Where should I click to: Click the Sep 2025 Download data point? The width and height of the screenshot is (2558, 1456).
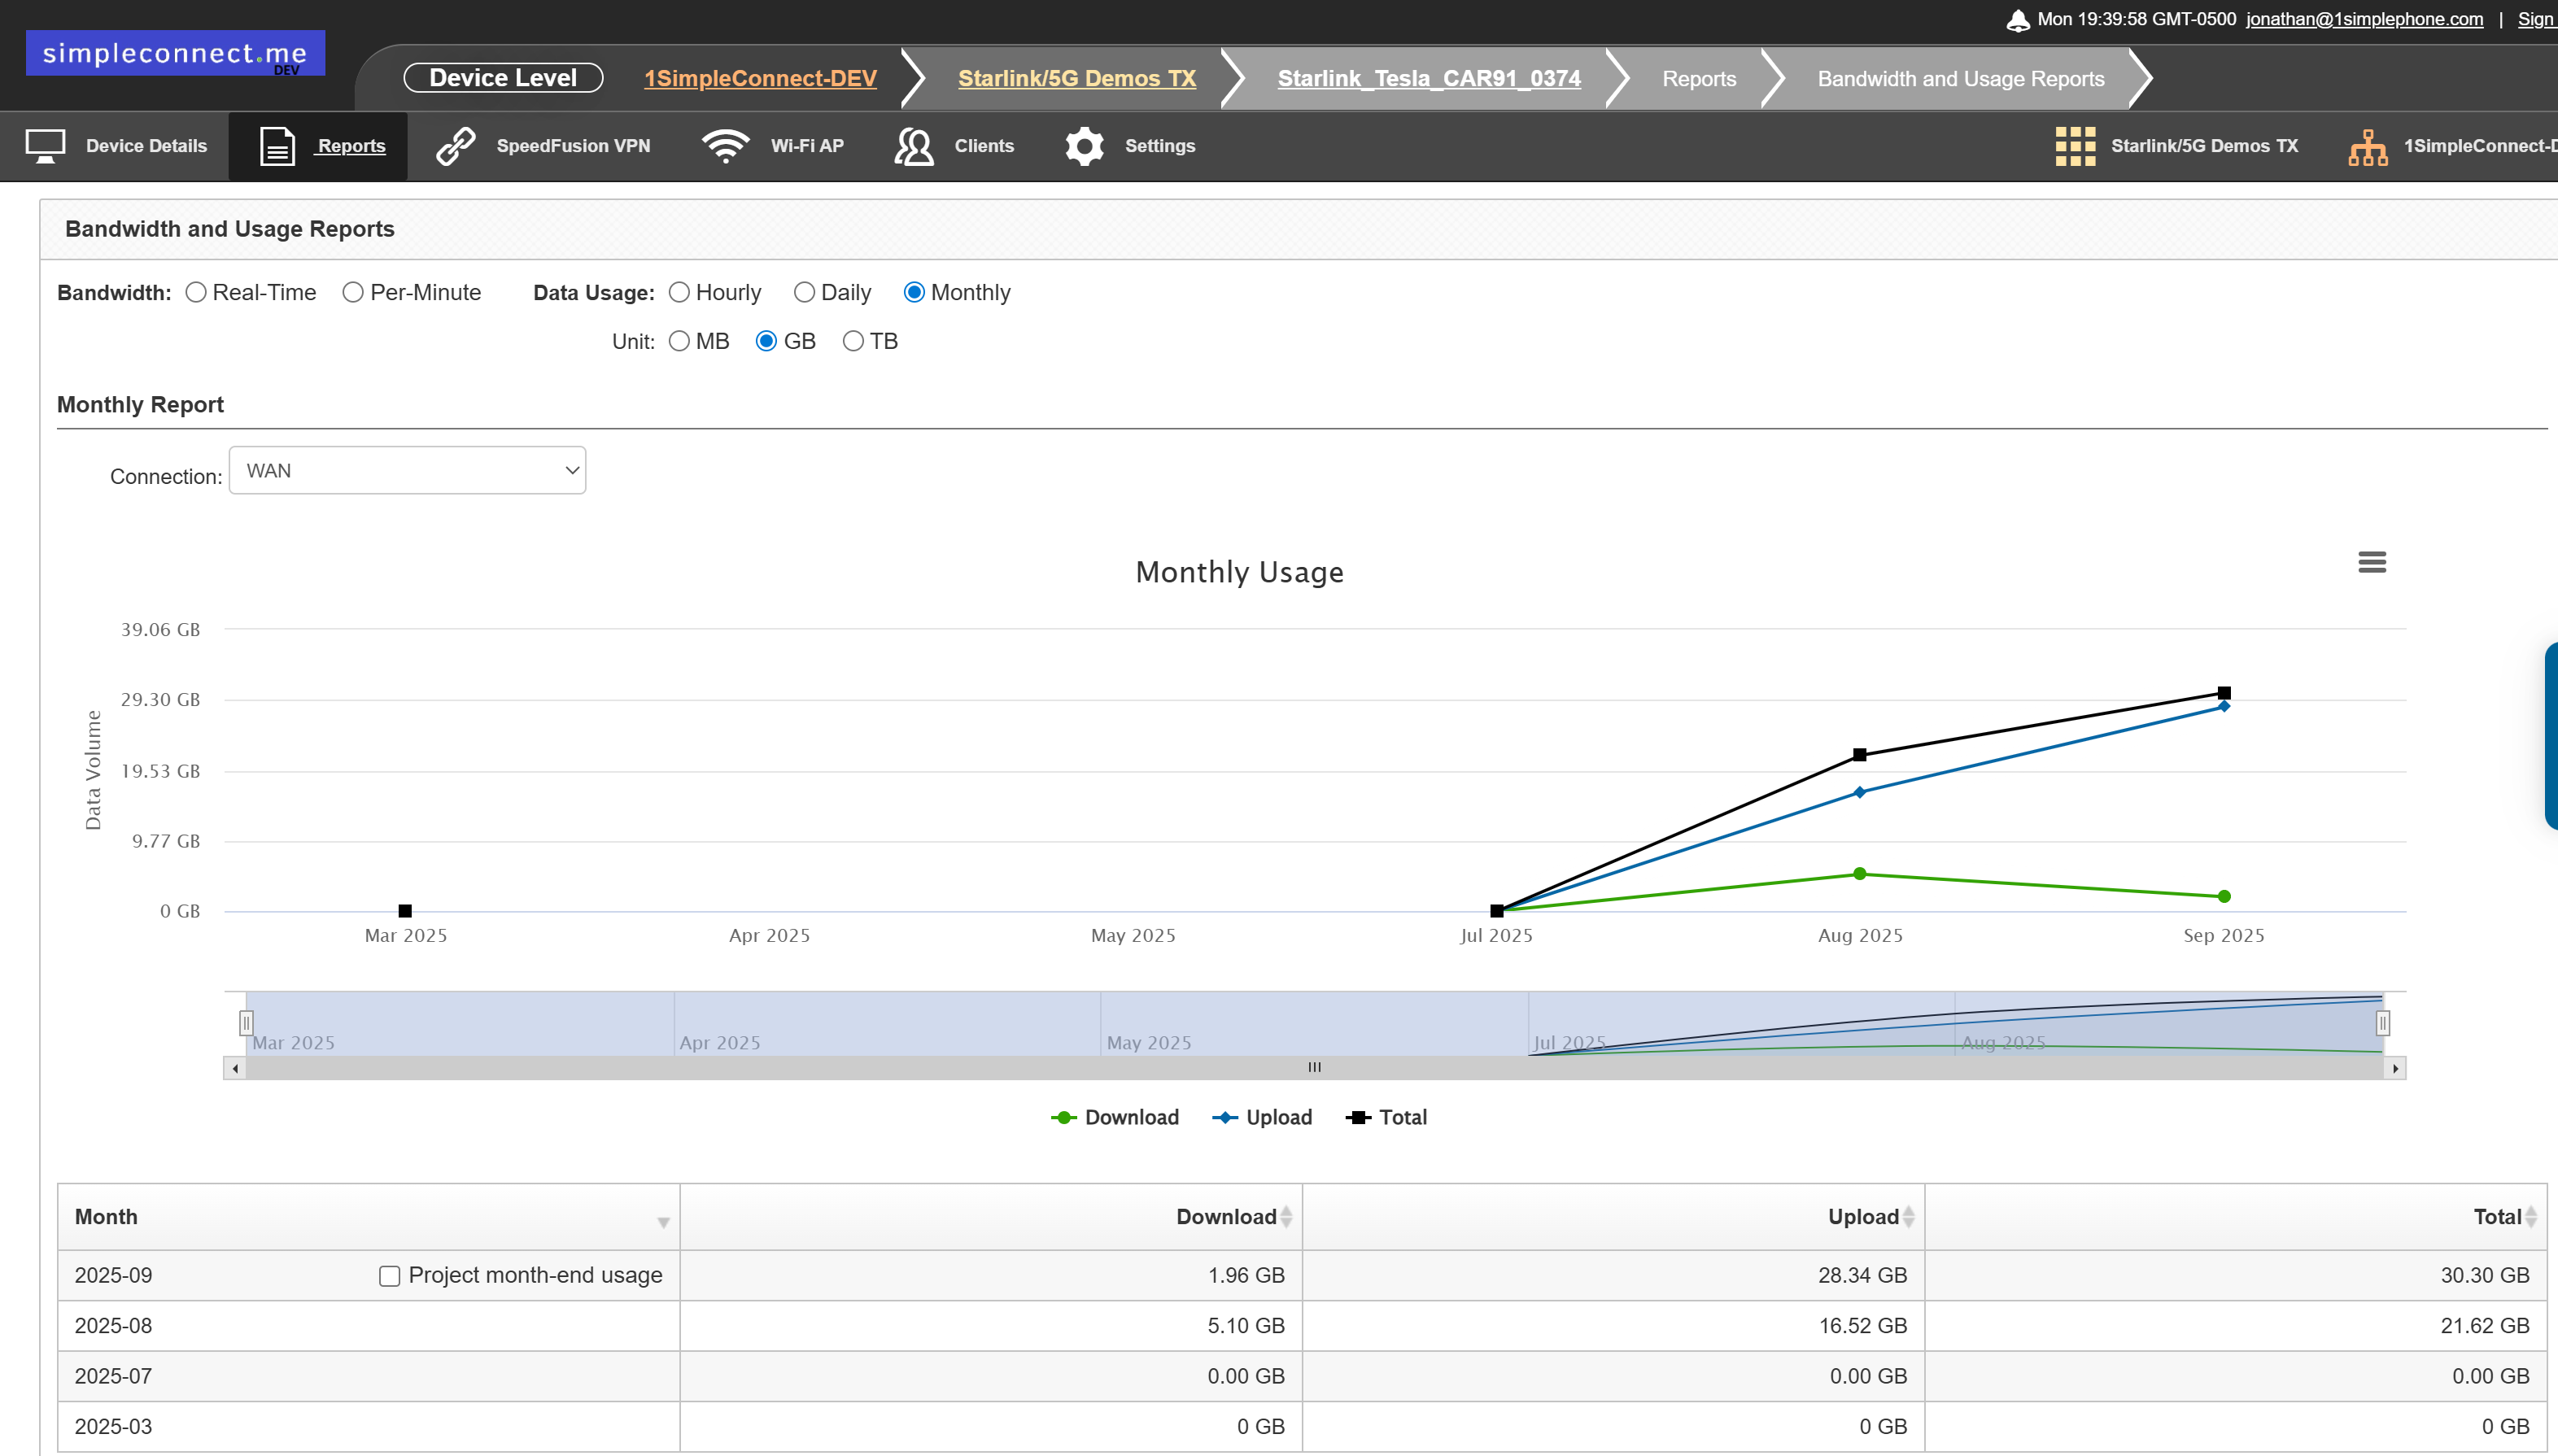tap(2223, 897)
